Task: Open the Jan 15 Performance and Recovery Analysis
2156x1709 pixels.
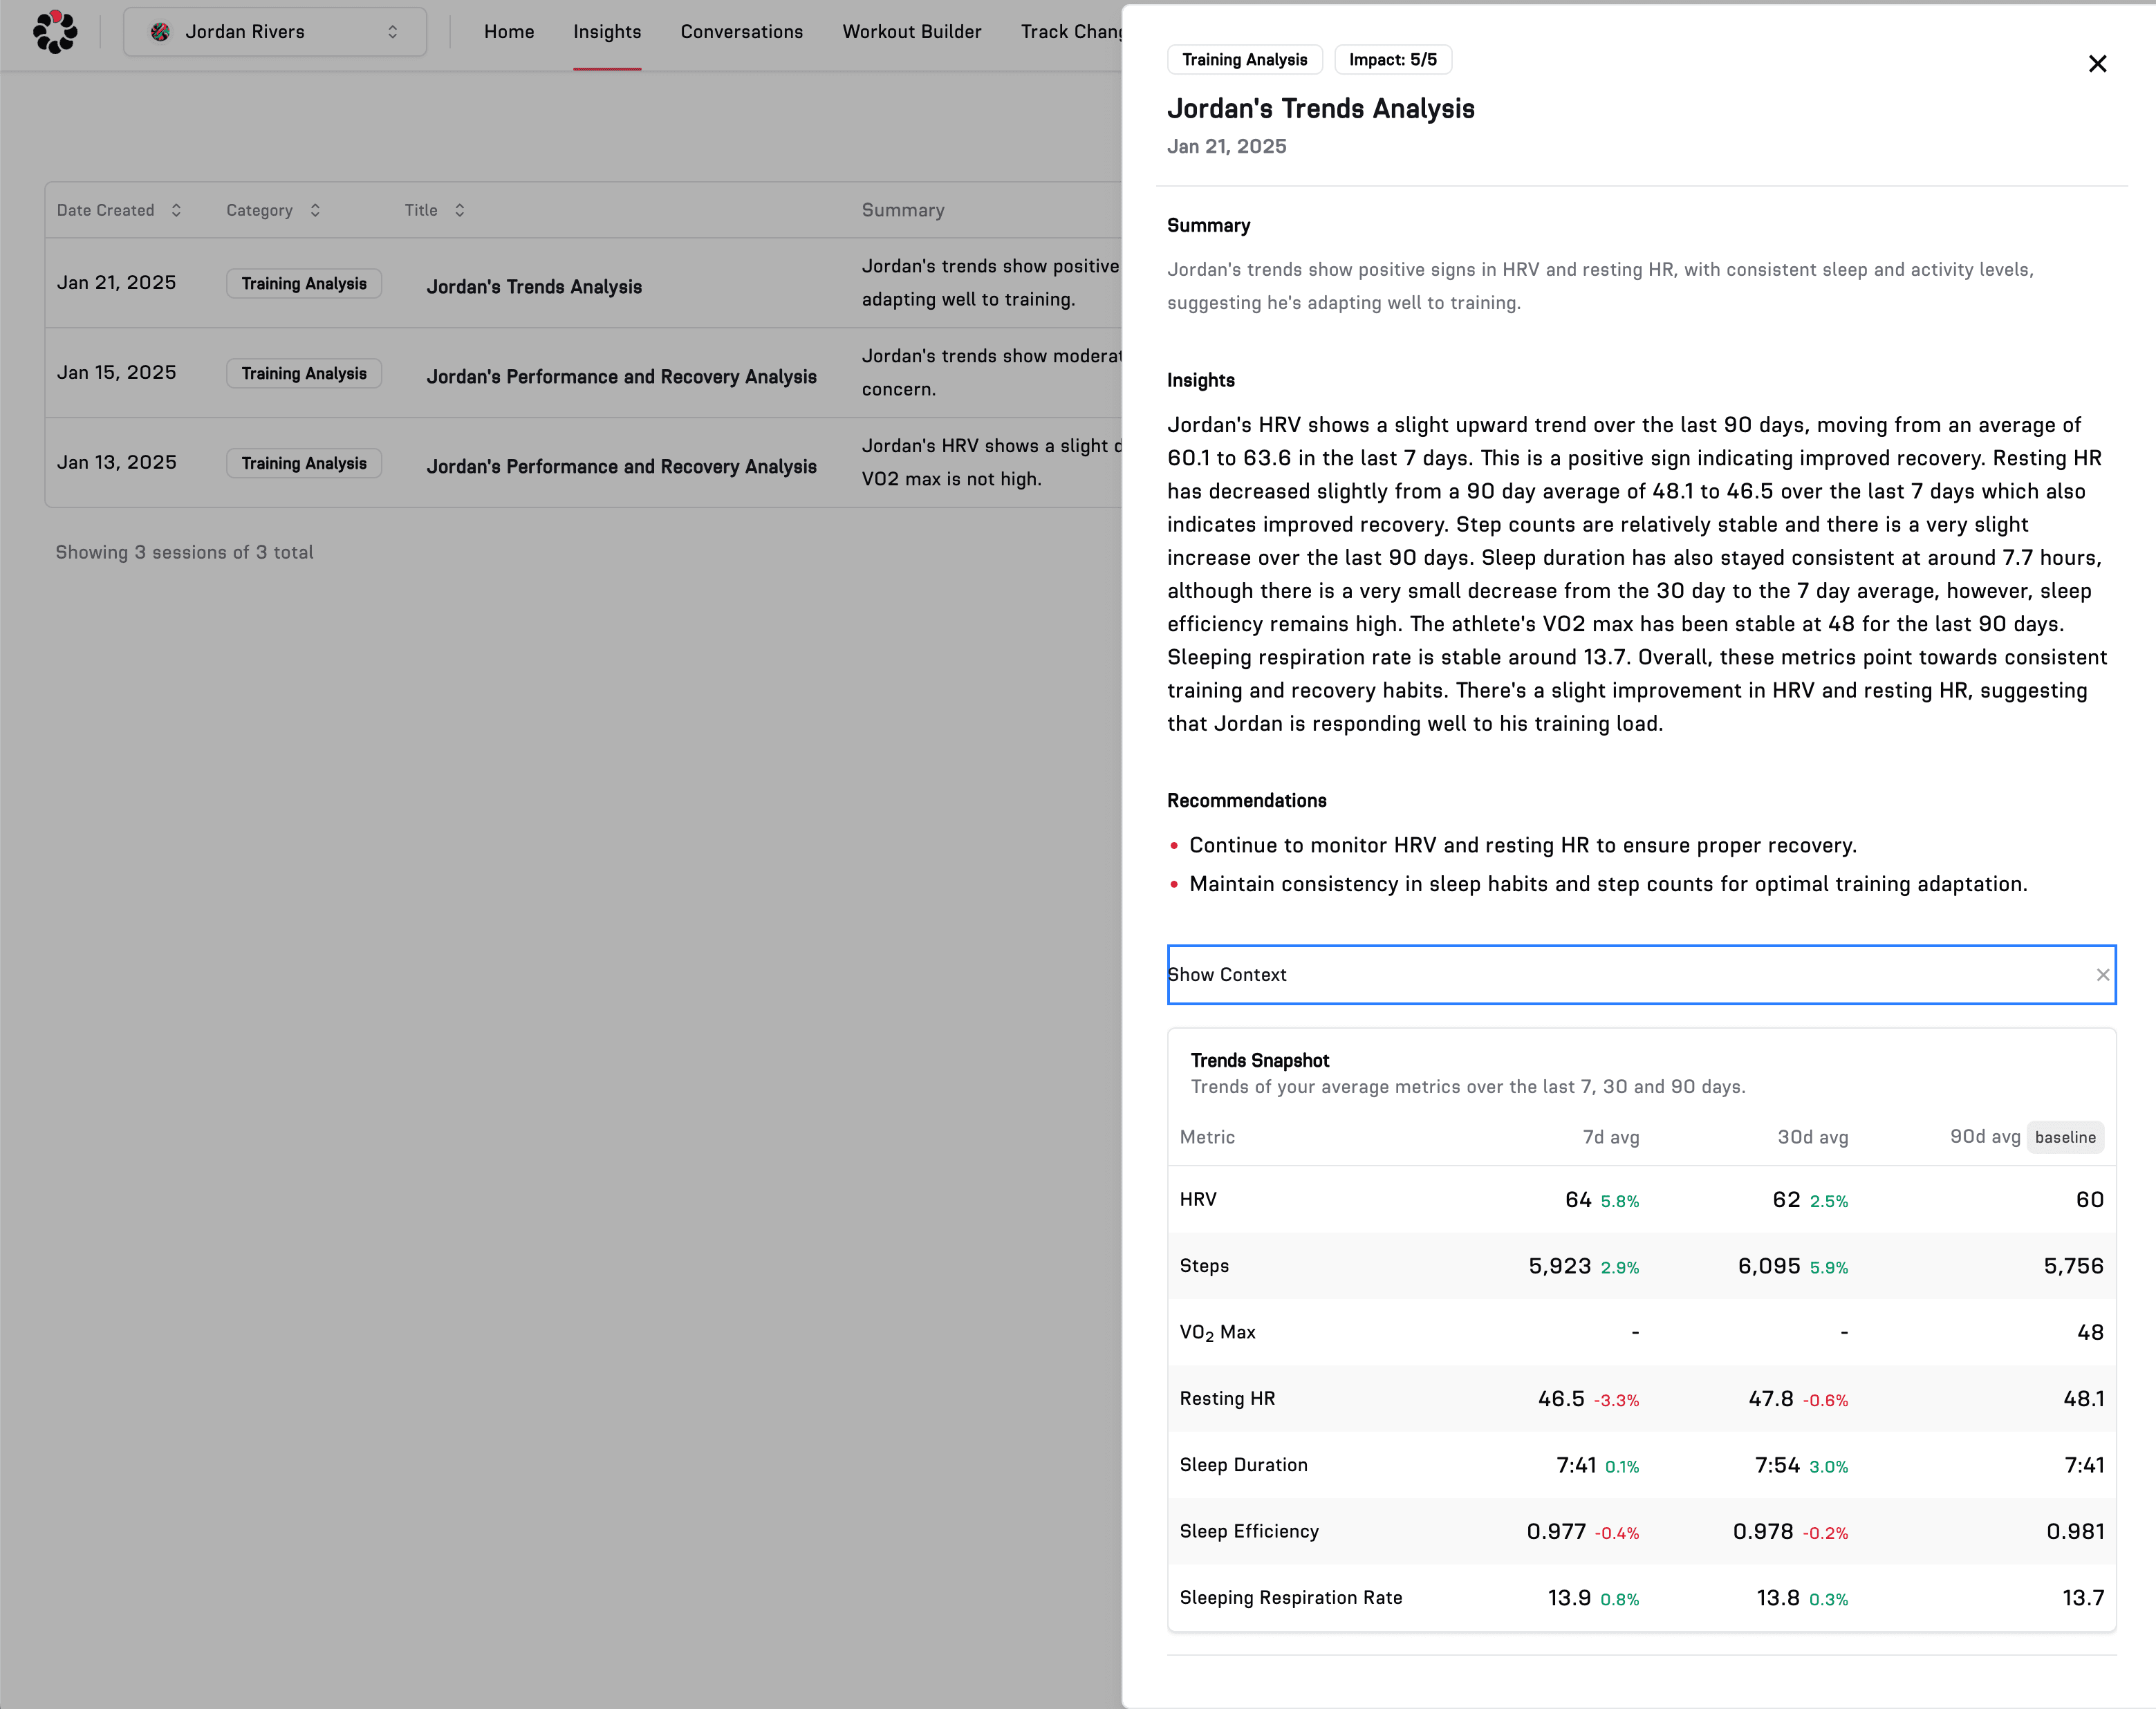Action: [x=621, y=377]
